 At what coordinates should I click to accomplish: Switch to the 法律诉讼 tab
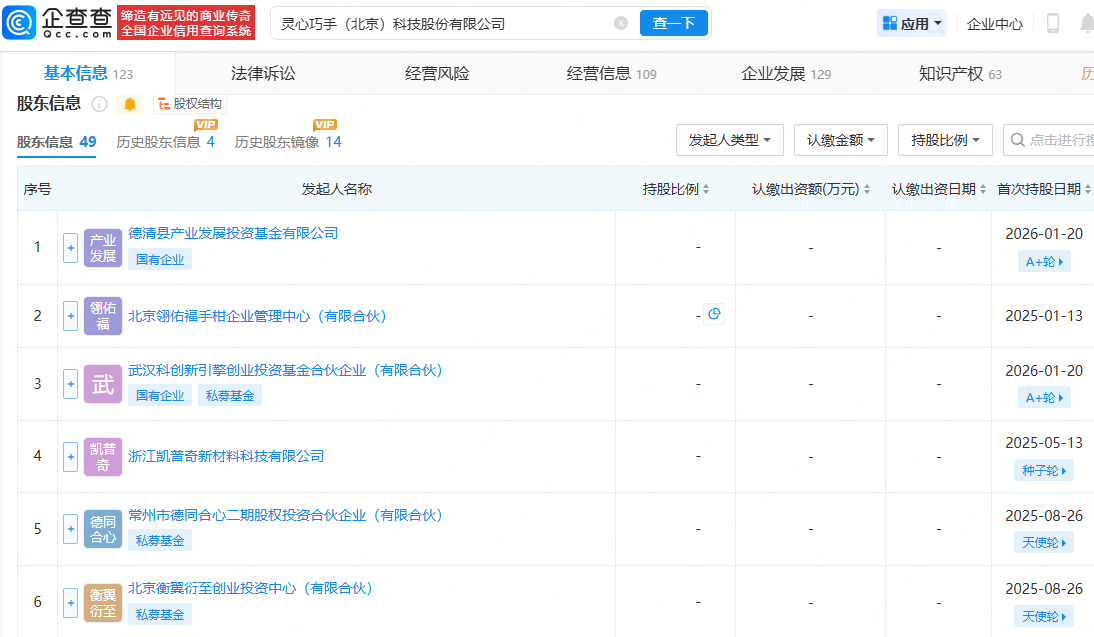[263, 73]
